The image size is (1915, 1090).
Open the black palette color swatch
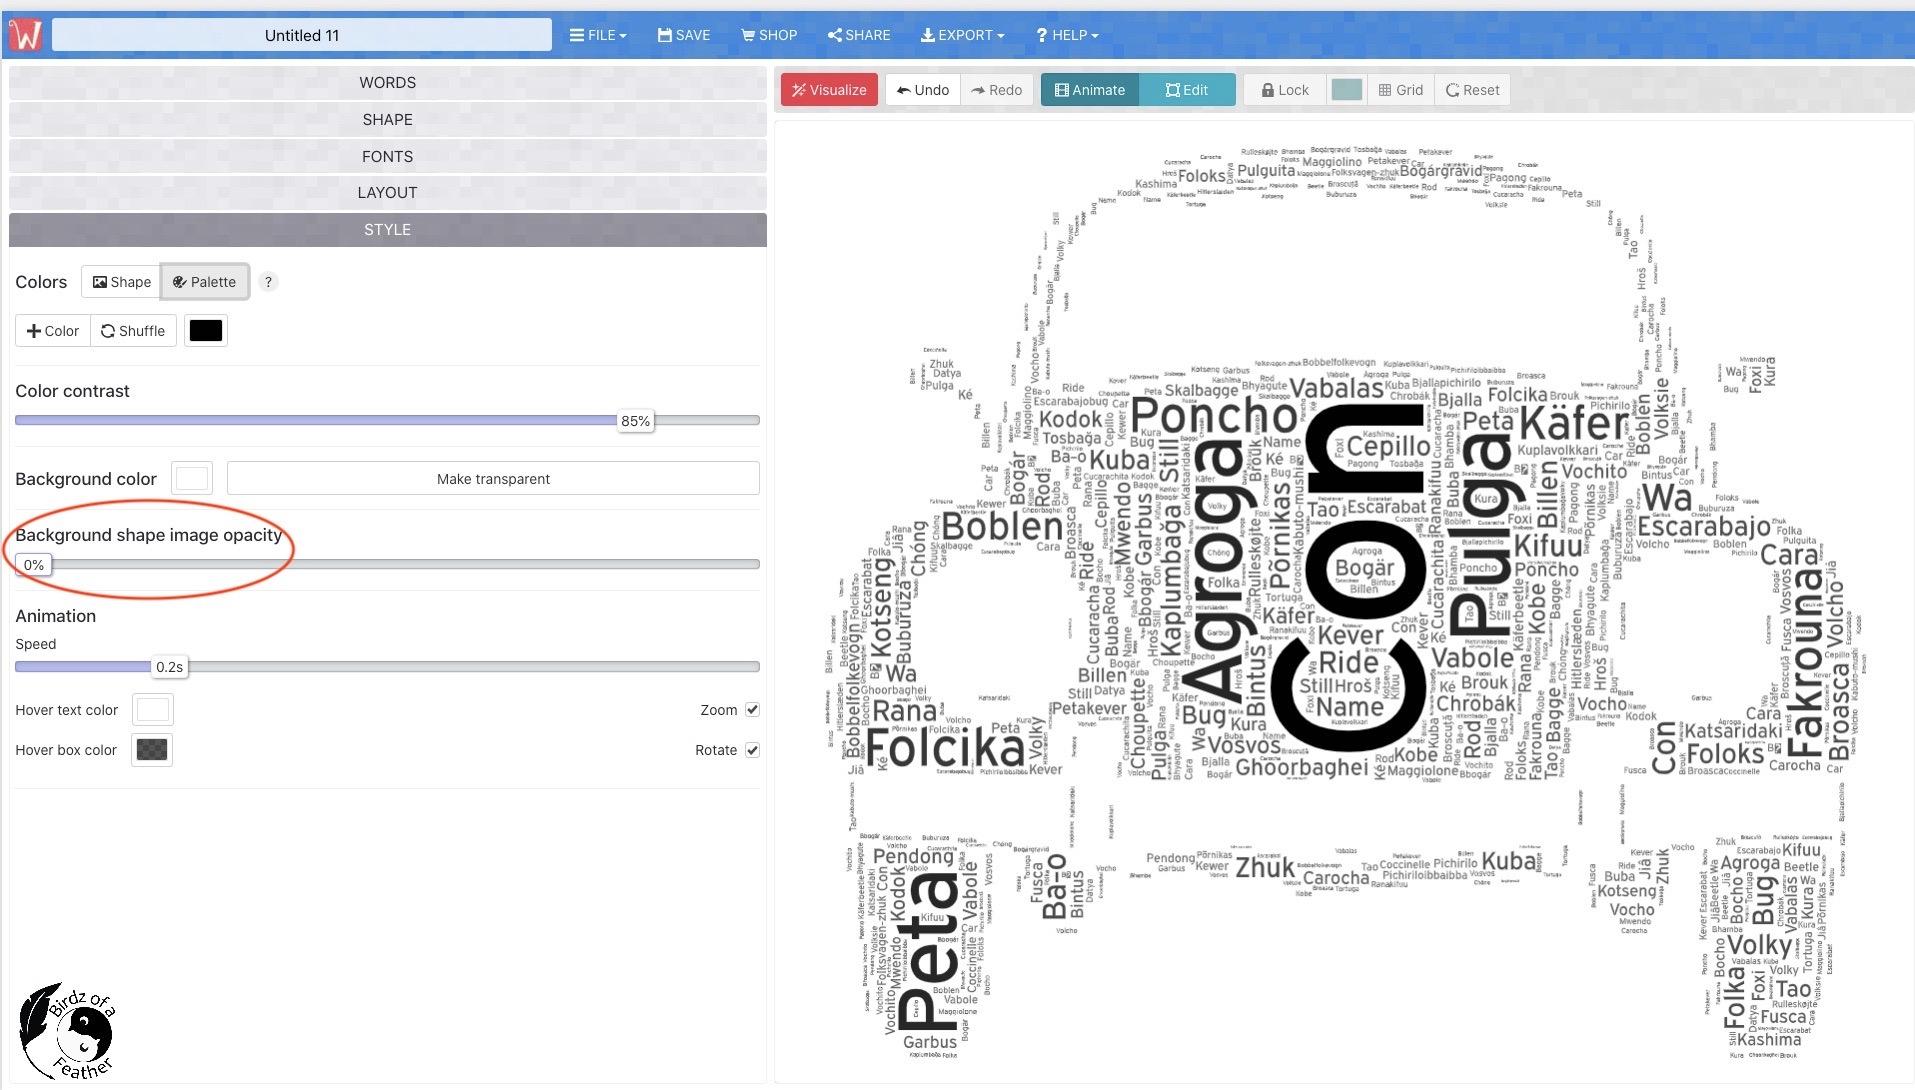(x=206, y=331)
